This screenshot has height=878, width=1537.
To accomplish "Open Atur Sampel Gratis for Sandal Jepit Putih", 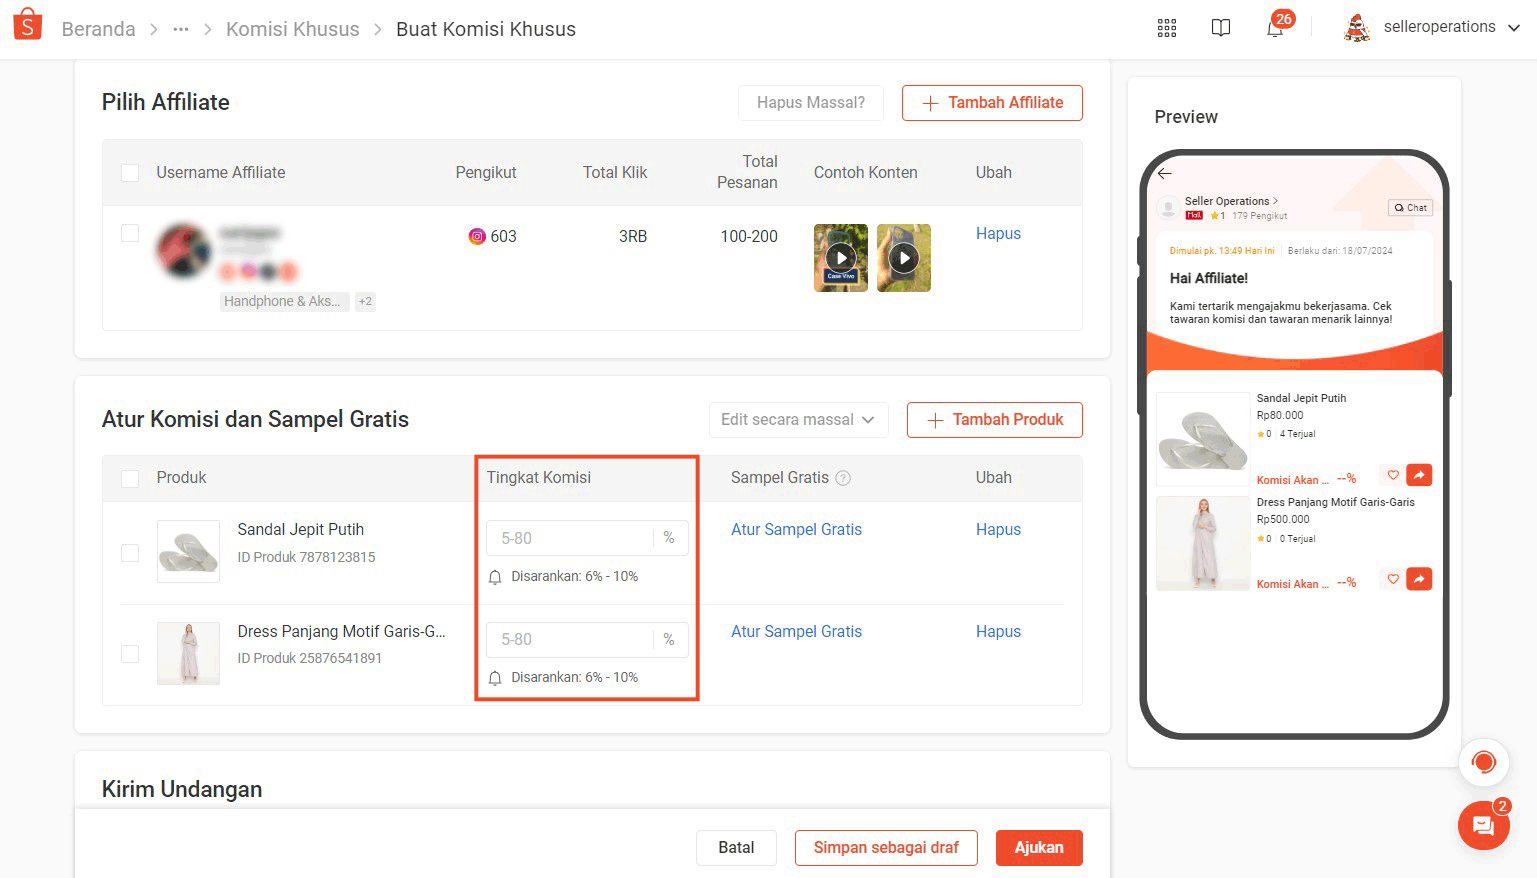I will pyautogui.click(x=796, y=529).
